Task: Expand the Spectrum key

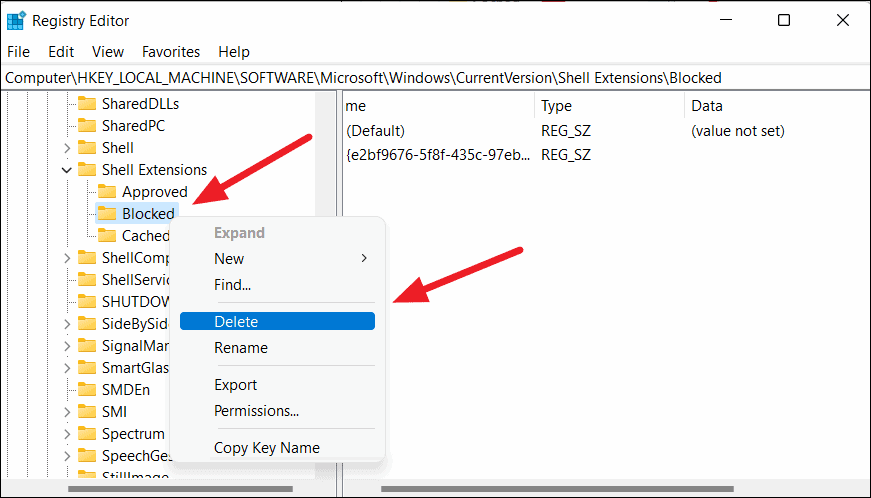Action: (67, 434)
